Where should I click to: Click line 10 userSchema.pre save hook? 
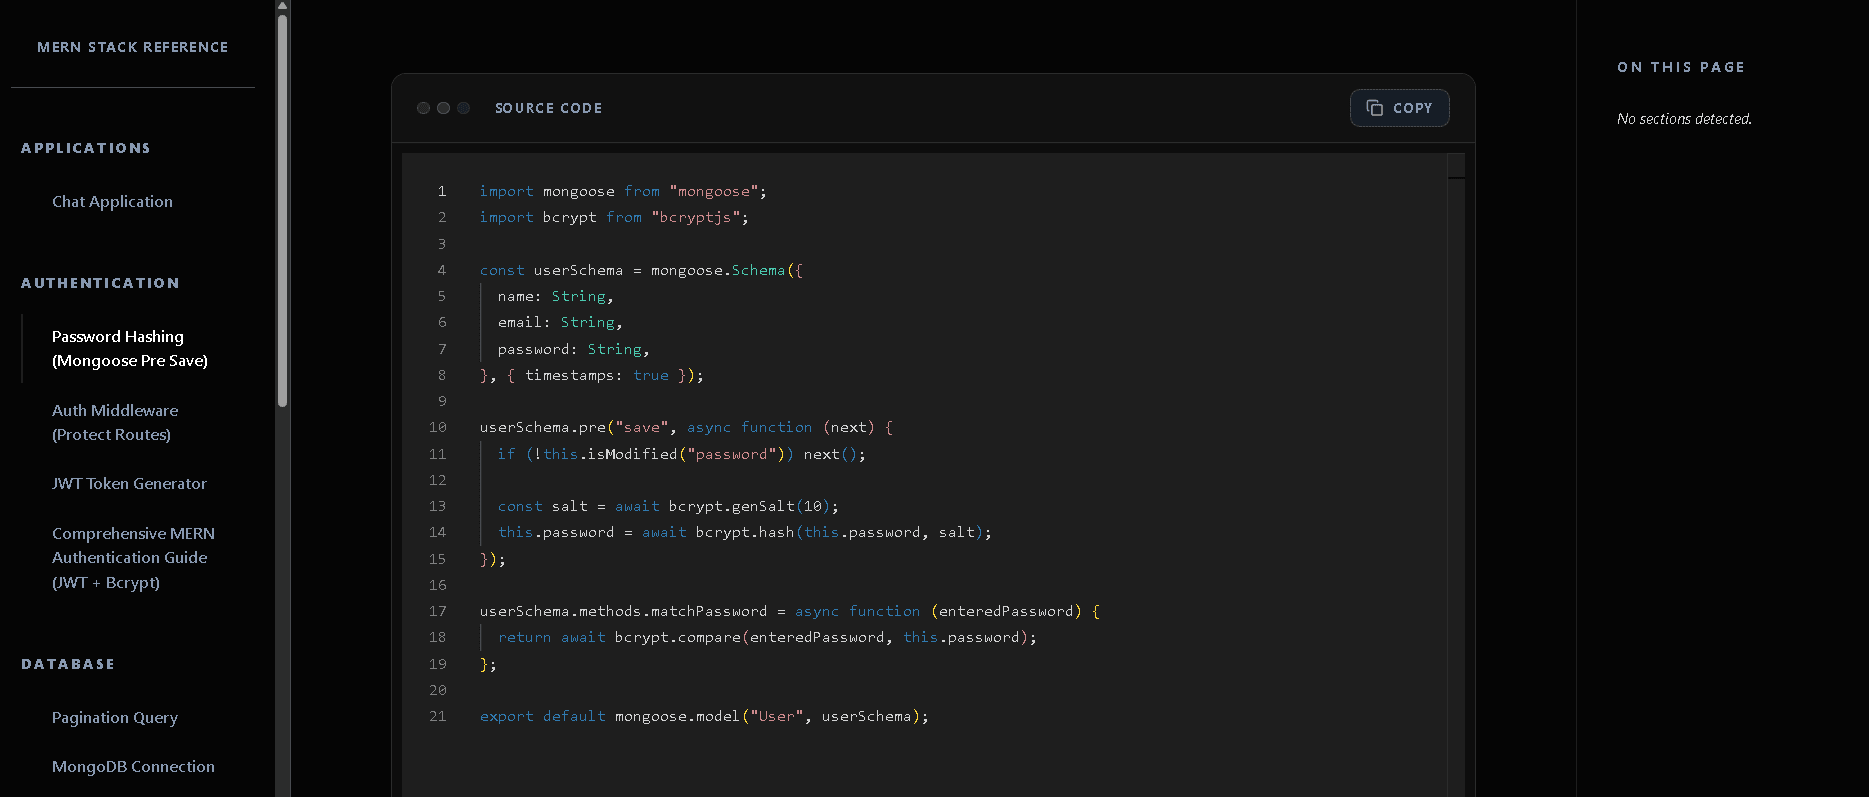pyautogui.click(x=686, y=427)
